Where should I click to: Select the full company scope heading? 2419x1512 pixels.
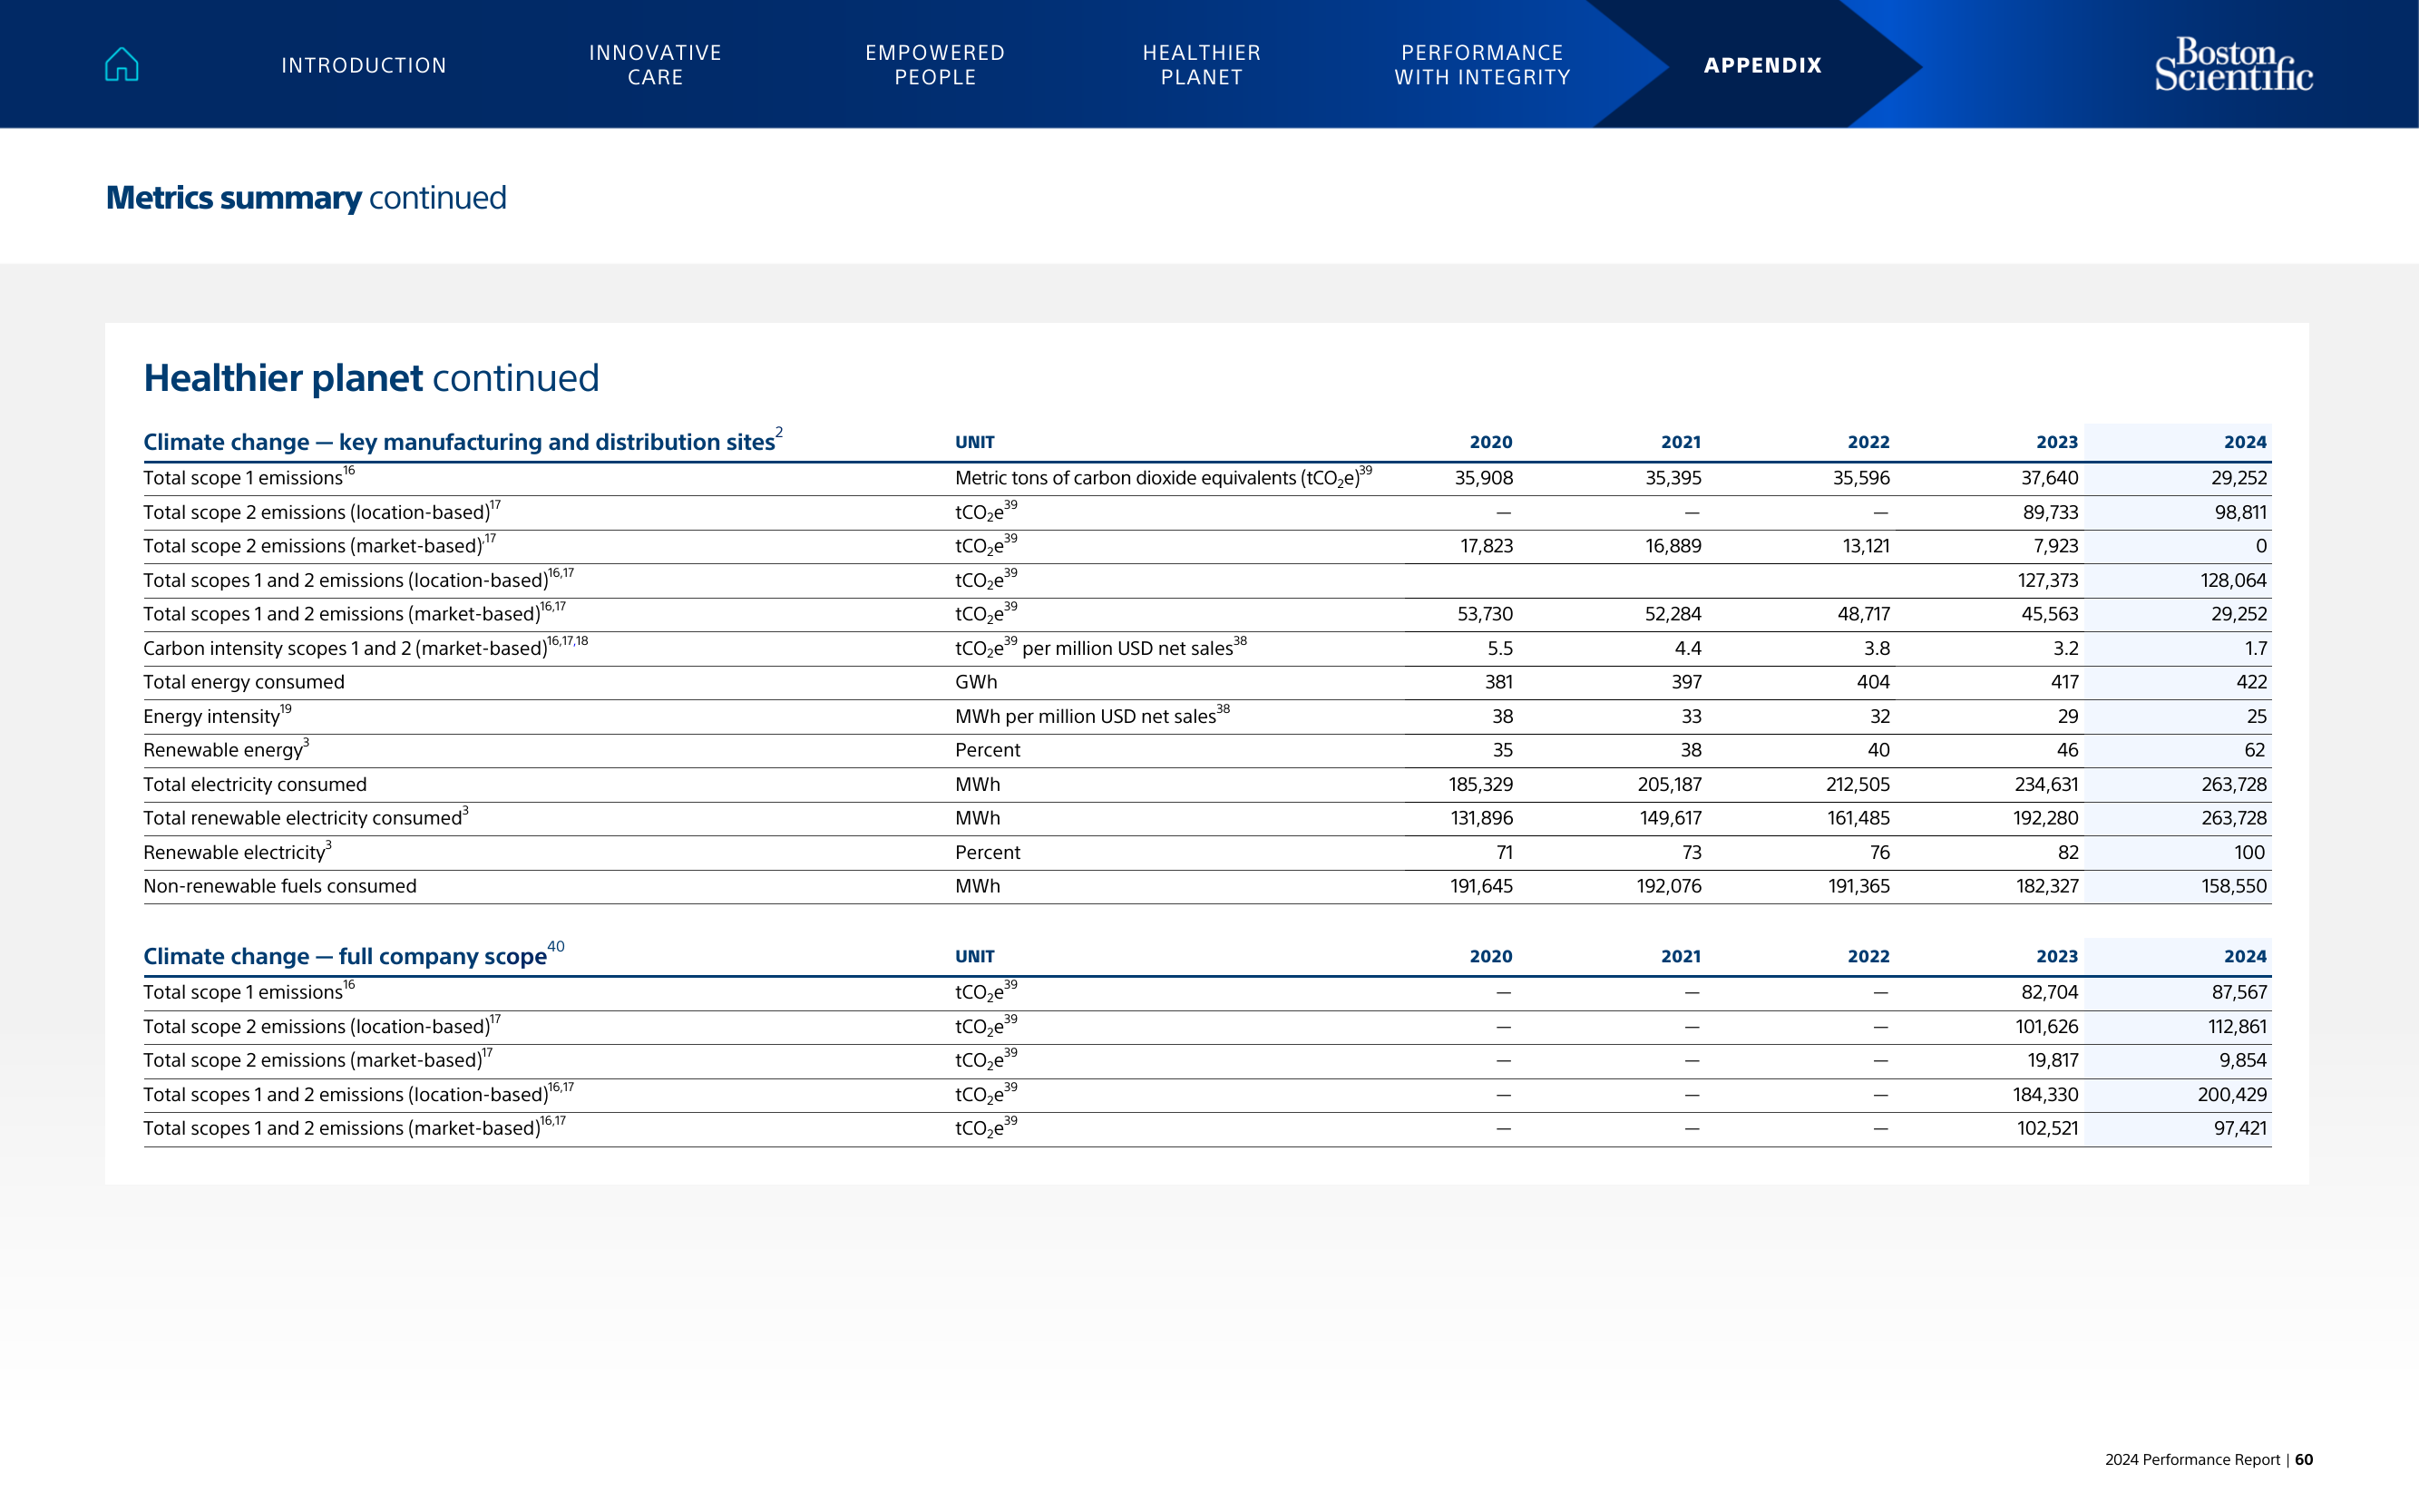tap(354, 955)
